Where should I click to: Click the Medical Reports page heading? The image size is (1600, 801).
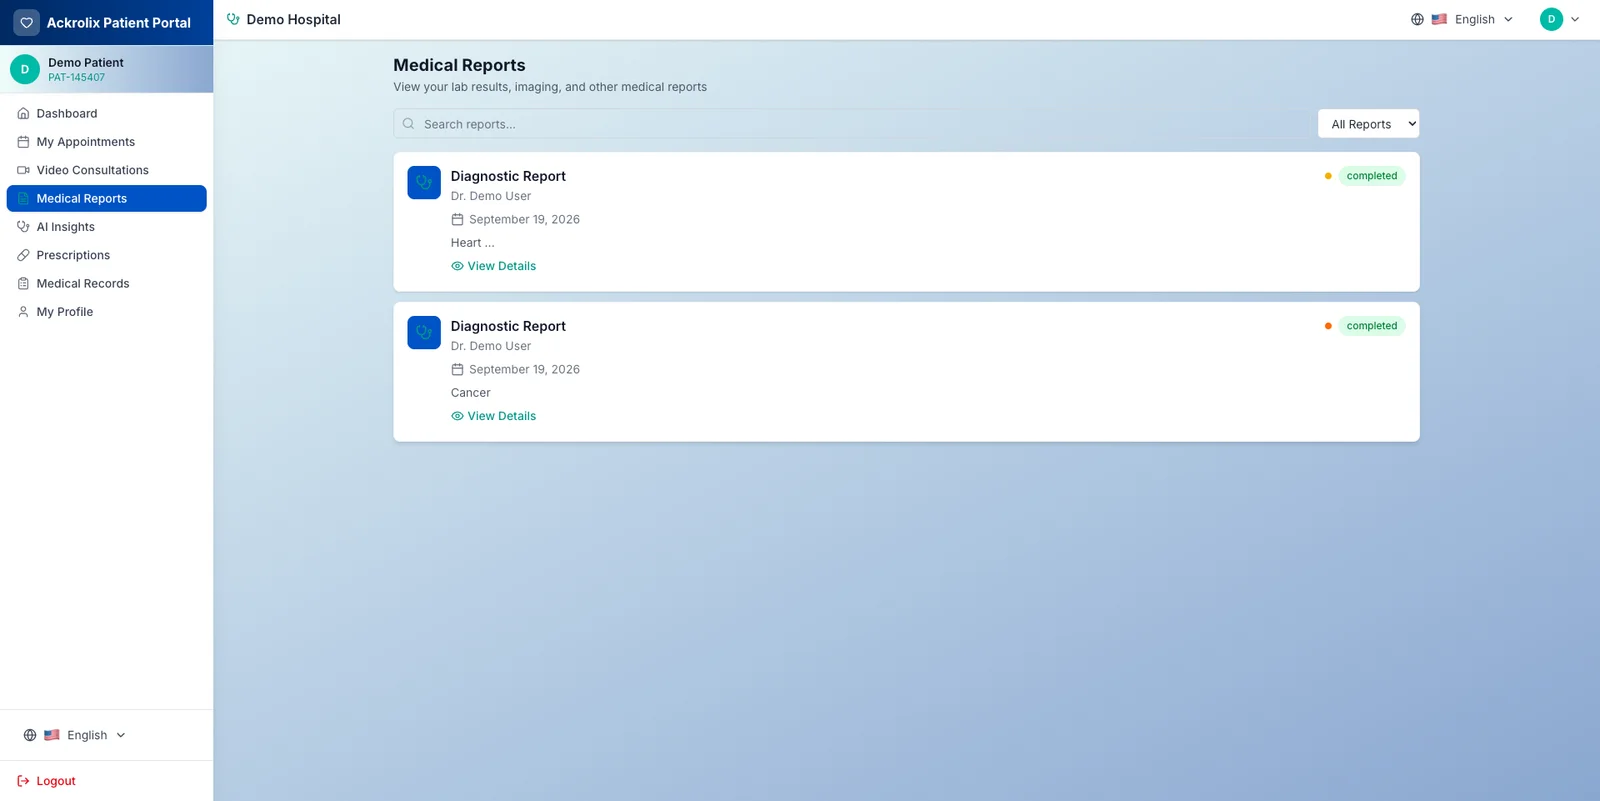click(x=459, y=65)
